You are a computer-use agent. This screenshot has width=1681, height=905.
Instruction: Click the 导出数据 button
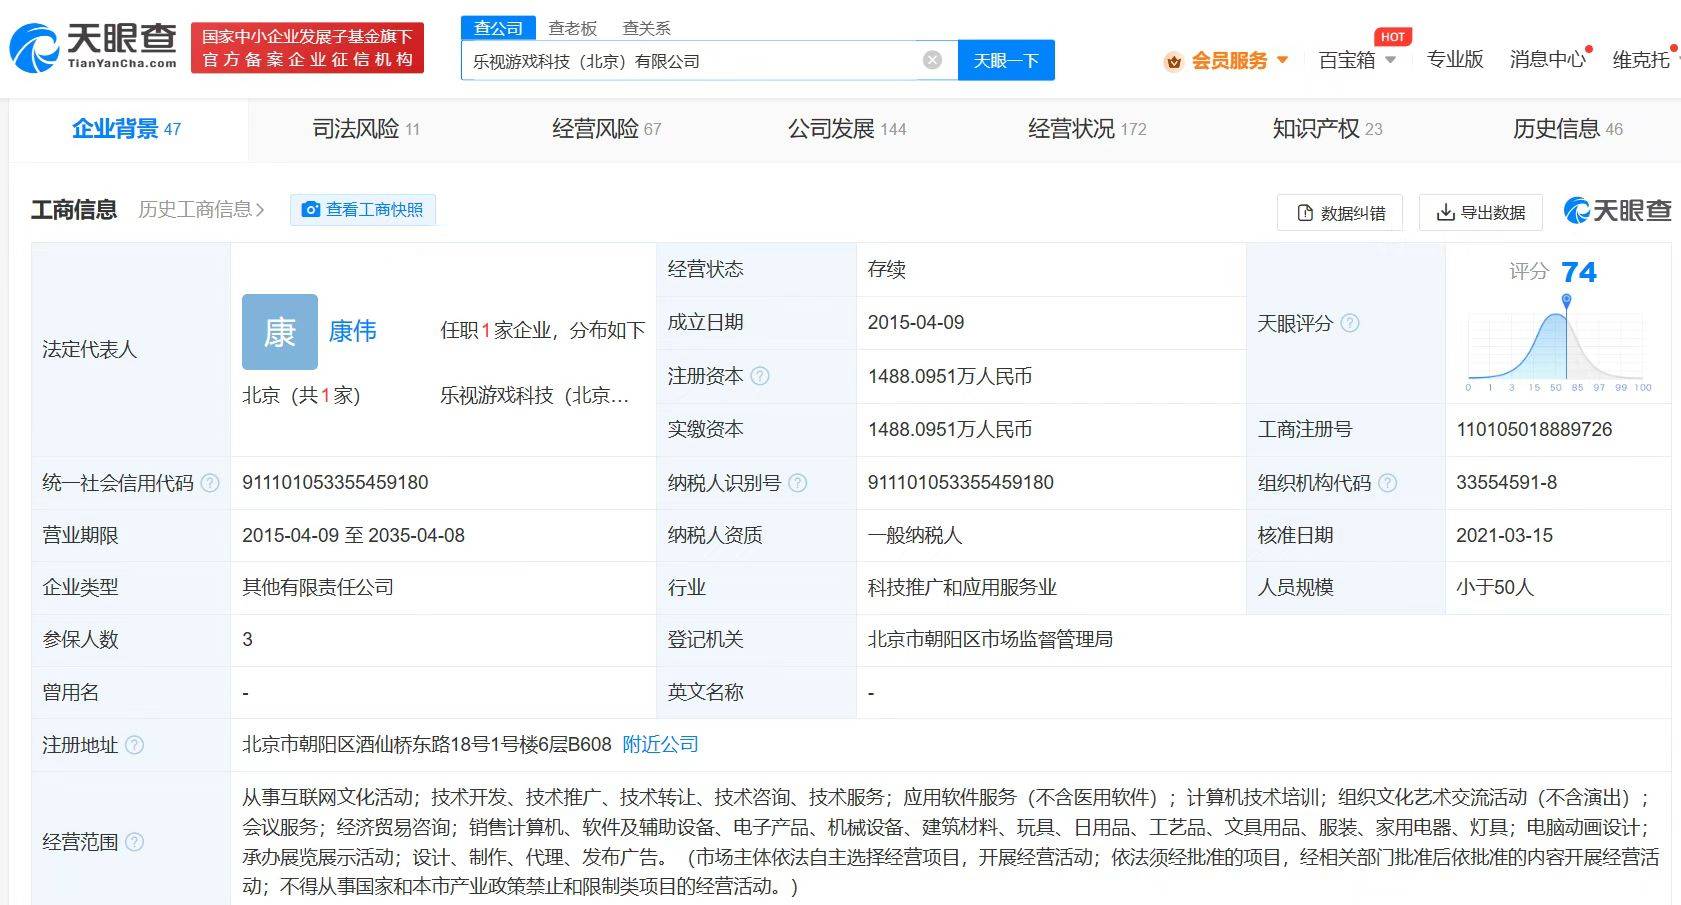(1481, 213)
